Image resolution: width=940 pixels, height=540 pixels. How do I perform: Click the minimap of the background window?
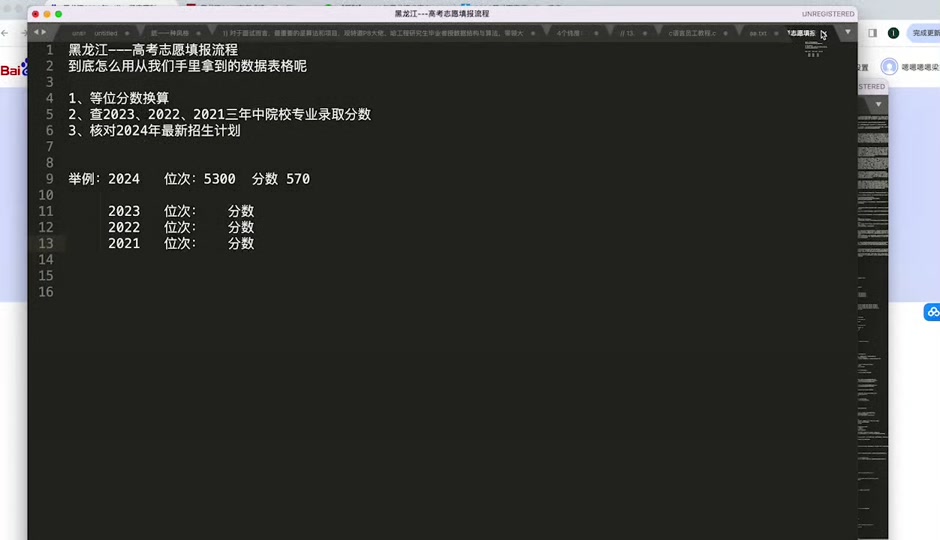pyautogui.click(x=872, y=200)
